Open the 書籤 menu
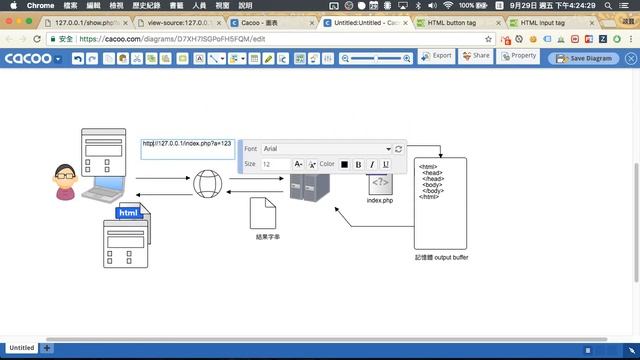Viewport: 640px width, 360px height. [176, 6]
